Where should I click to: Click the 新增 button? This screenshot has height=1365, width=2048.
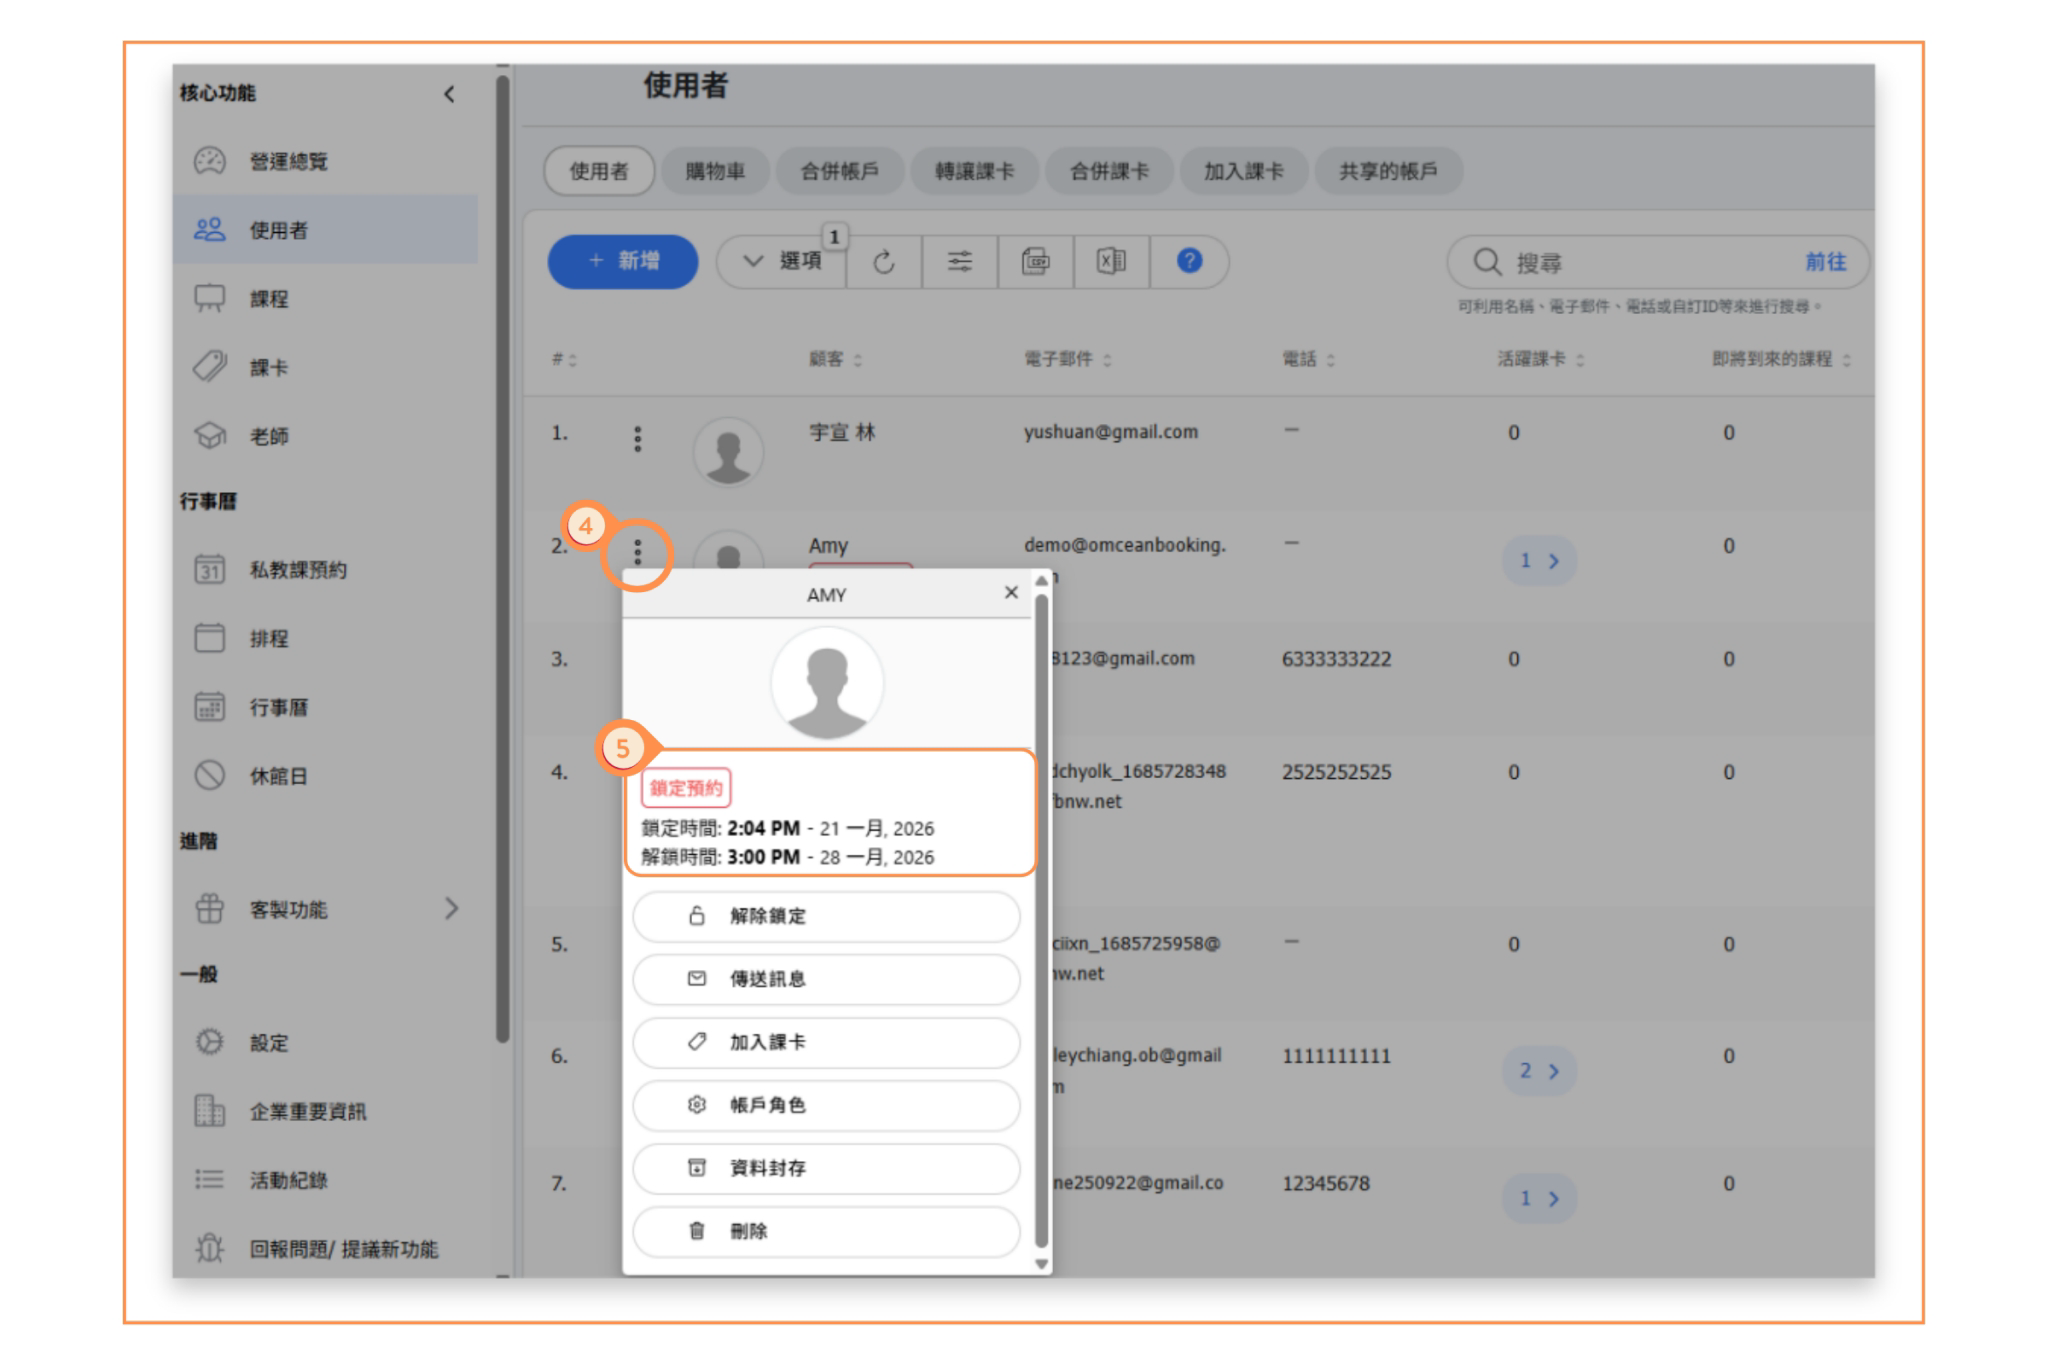pyautogui.click(x=622, y=262)
